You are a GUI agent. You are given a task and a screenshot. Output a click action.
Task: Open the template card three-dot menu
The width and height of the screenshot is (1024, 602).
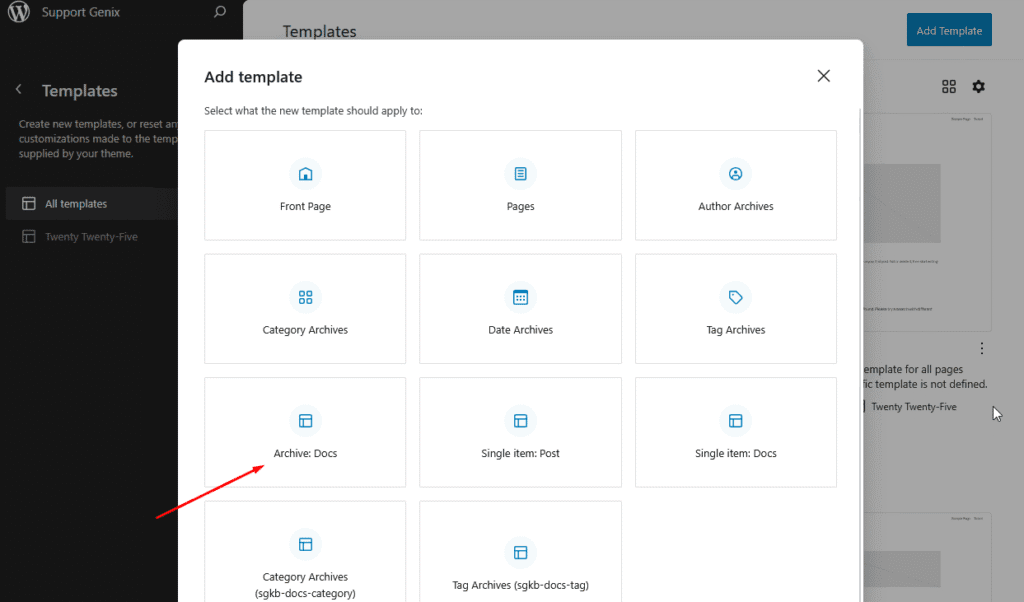pos(982,348)
